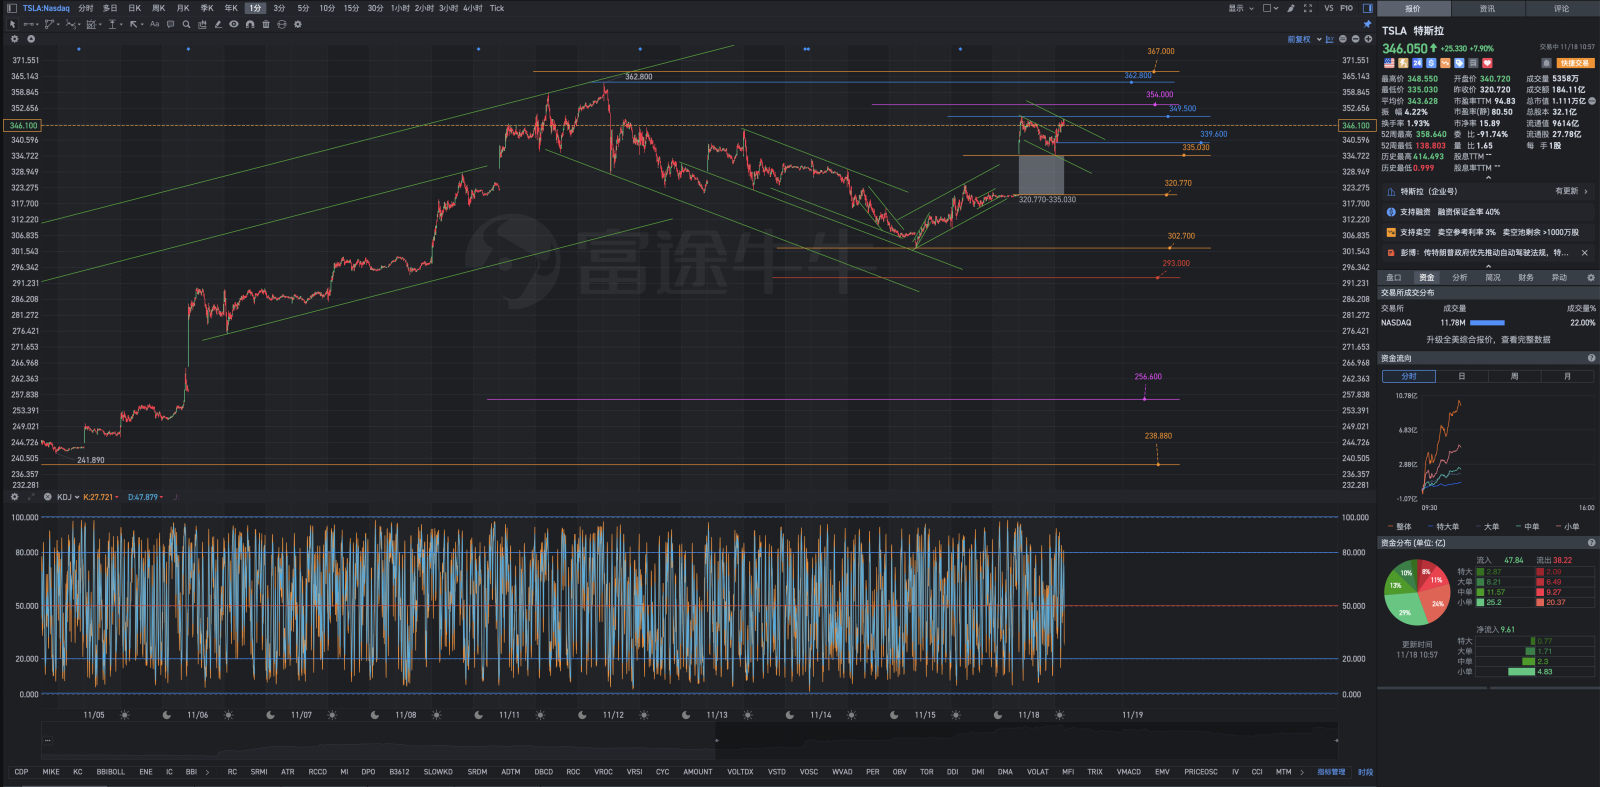Close the KDJ indicator pane
Screen dimensions: 1600x787
tap(47, 497)
